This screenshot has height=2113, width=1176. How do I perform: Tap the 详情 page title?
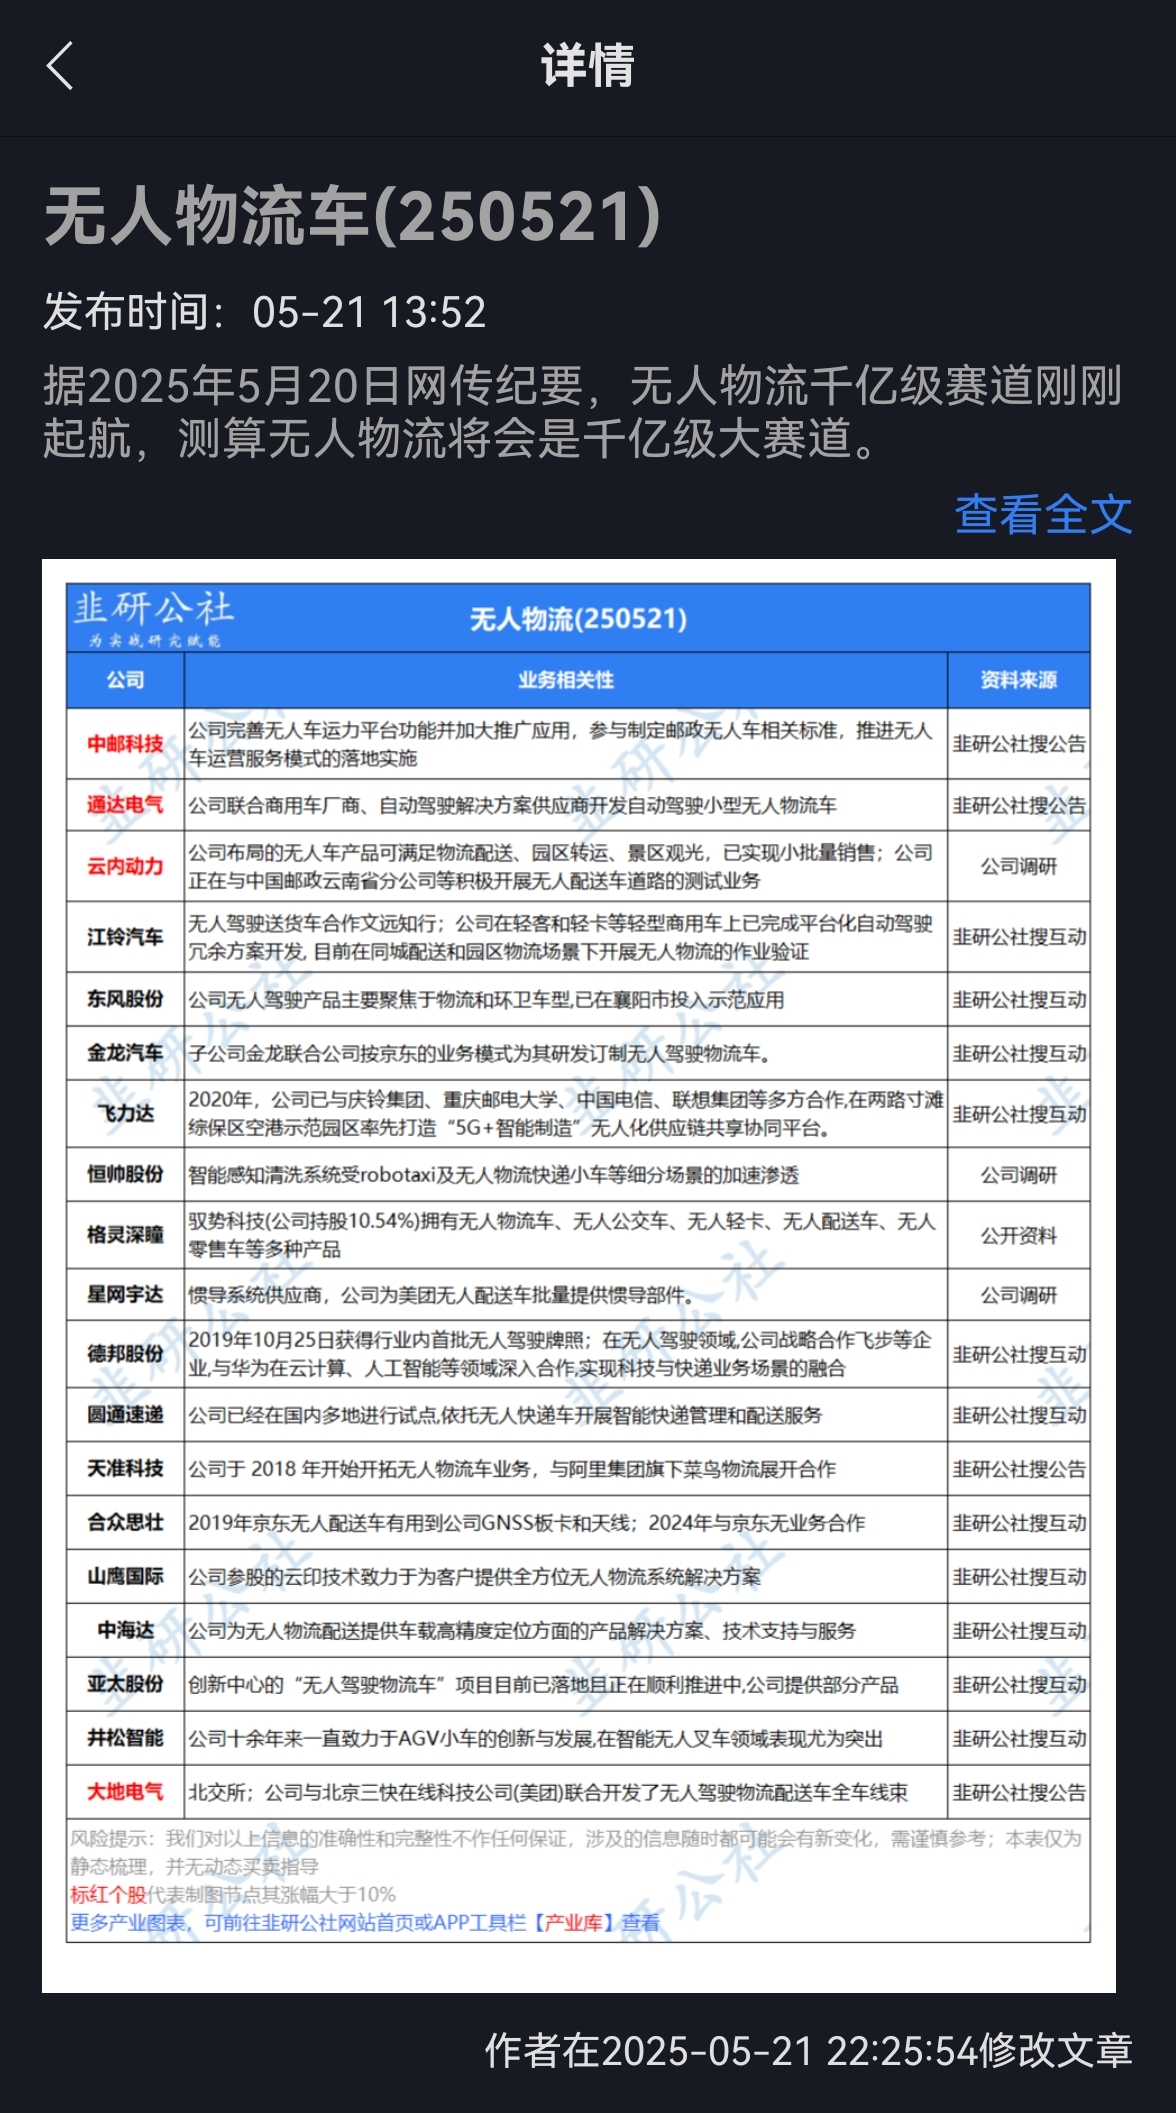[588, 66]
